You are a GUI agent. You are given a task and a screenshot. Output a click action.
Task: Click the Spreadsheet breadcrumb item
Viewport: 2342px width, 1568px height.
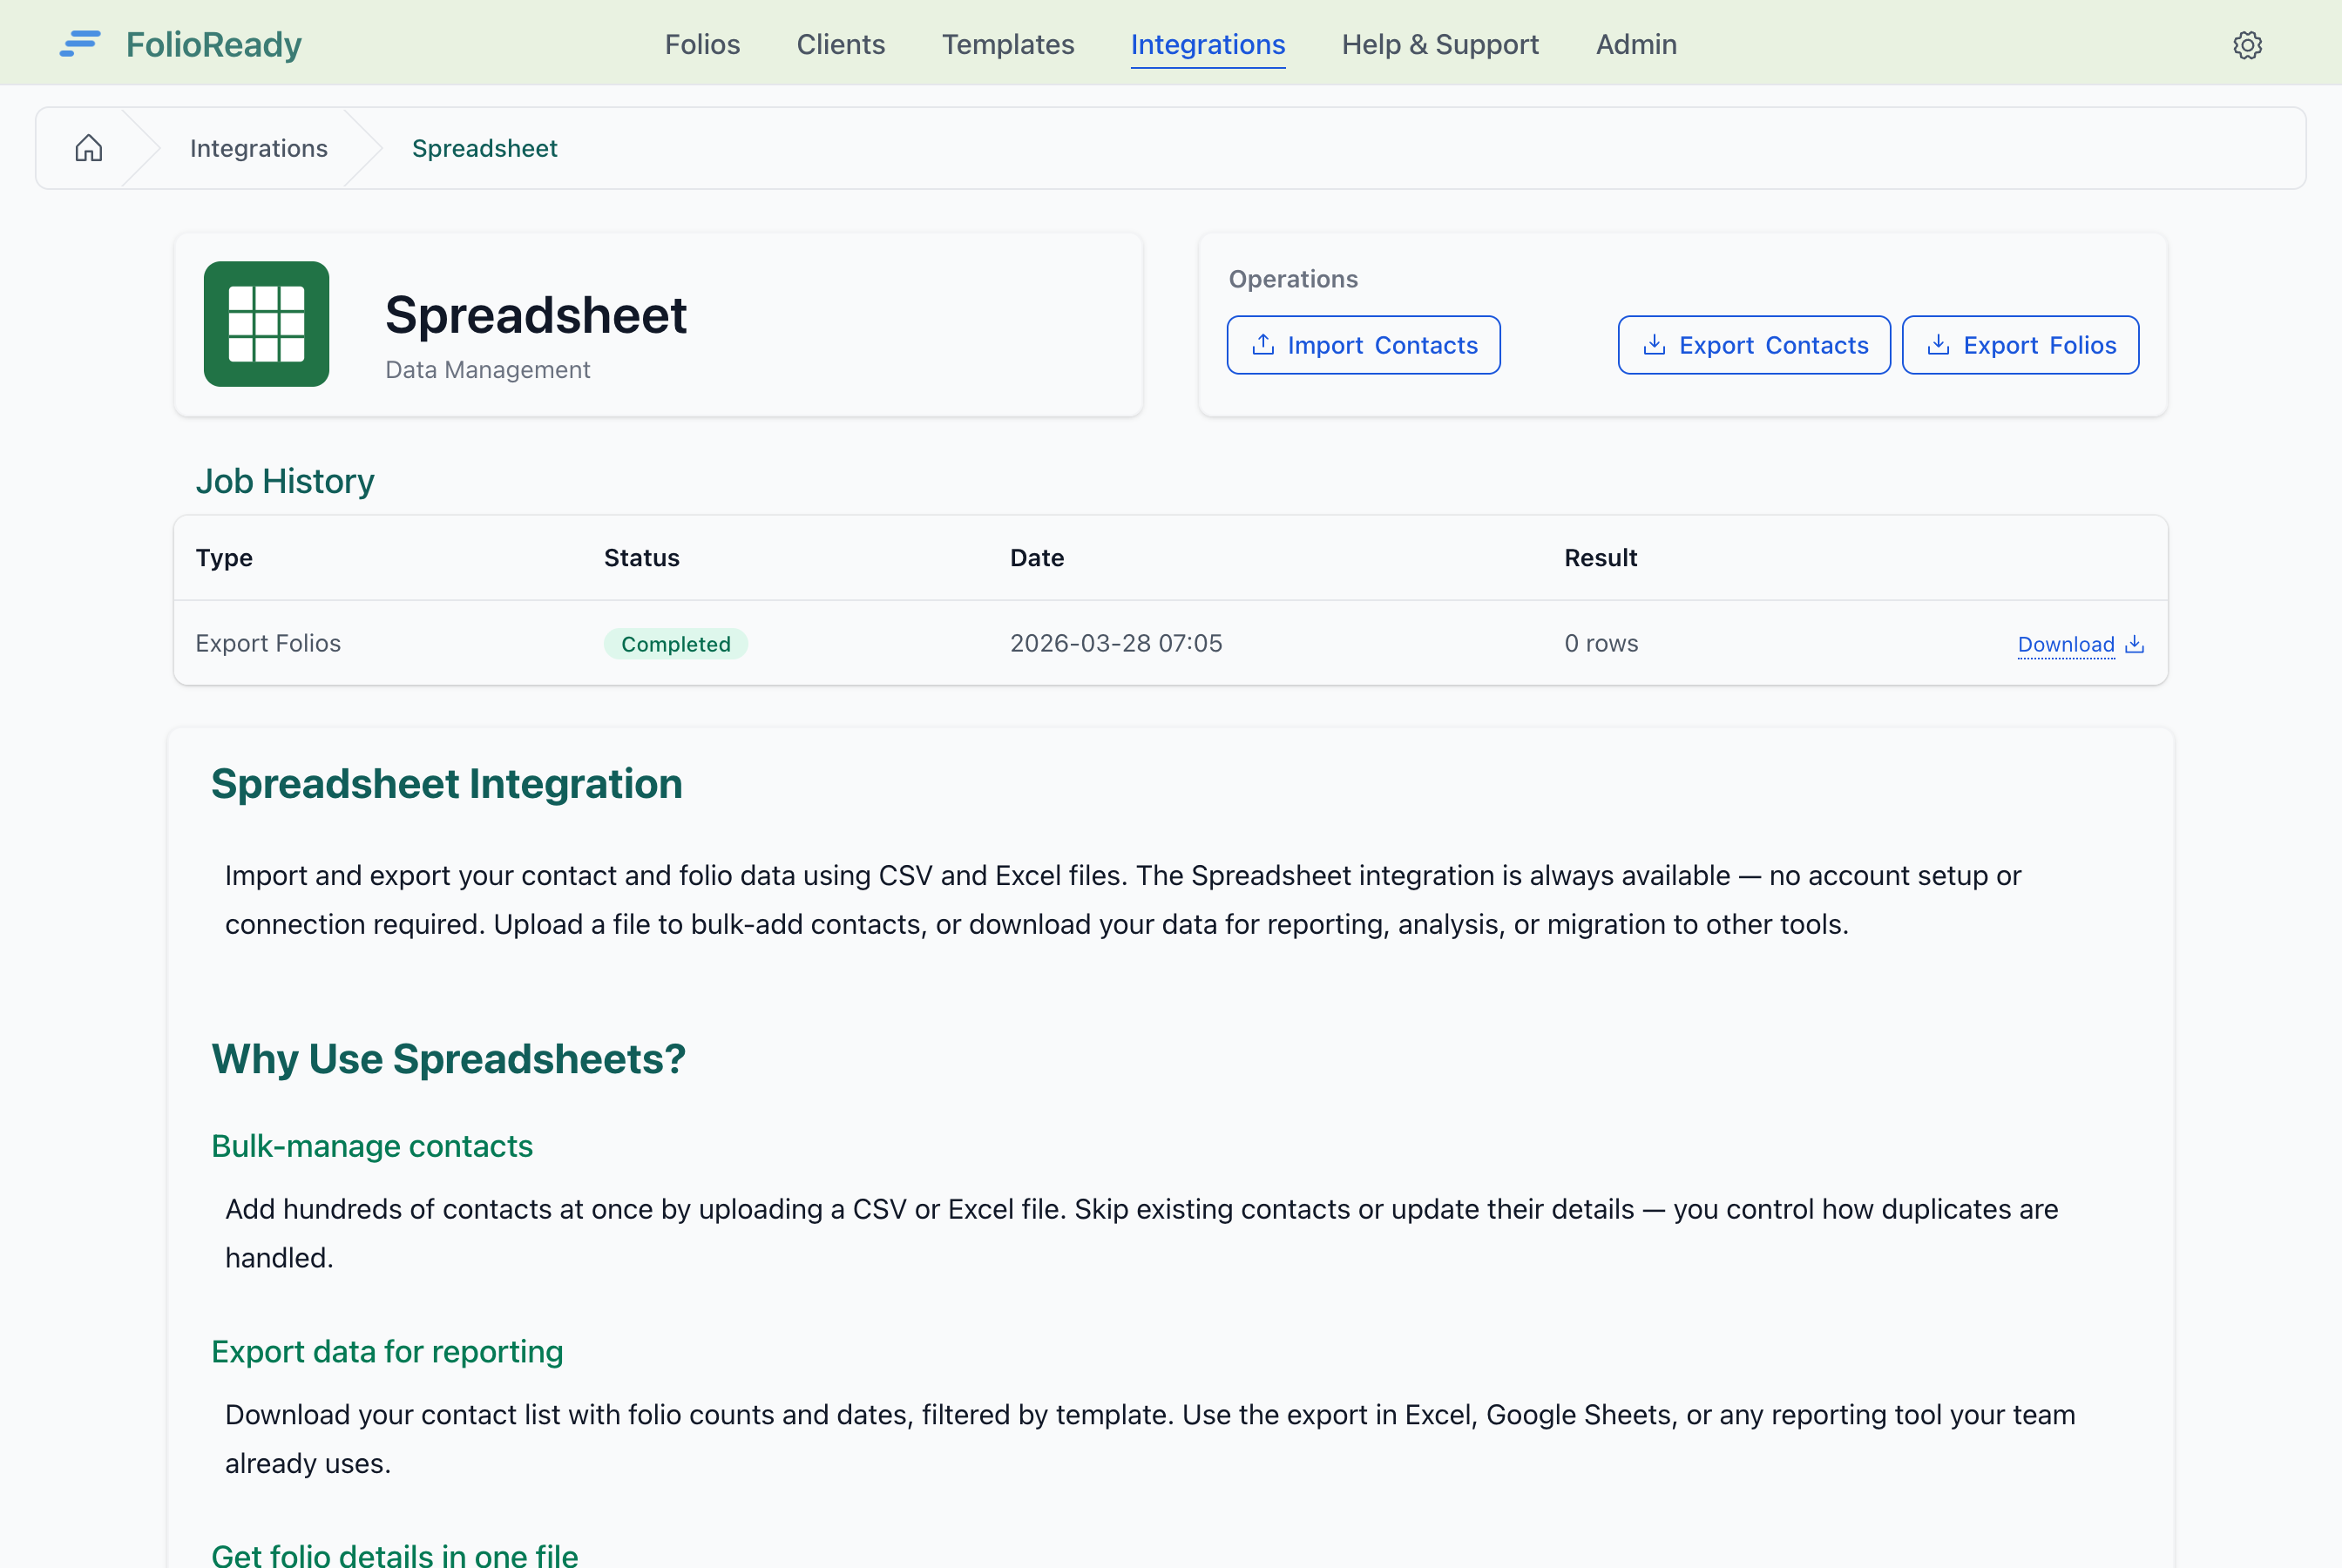tap(484, 148)
